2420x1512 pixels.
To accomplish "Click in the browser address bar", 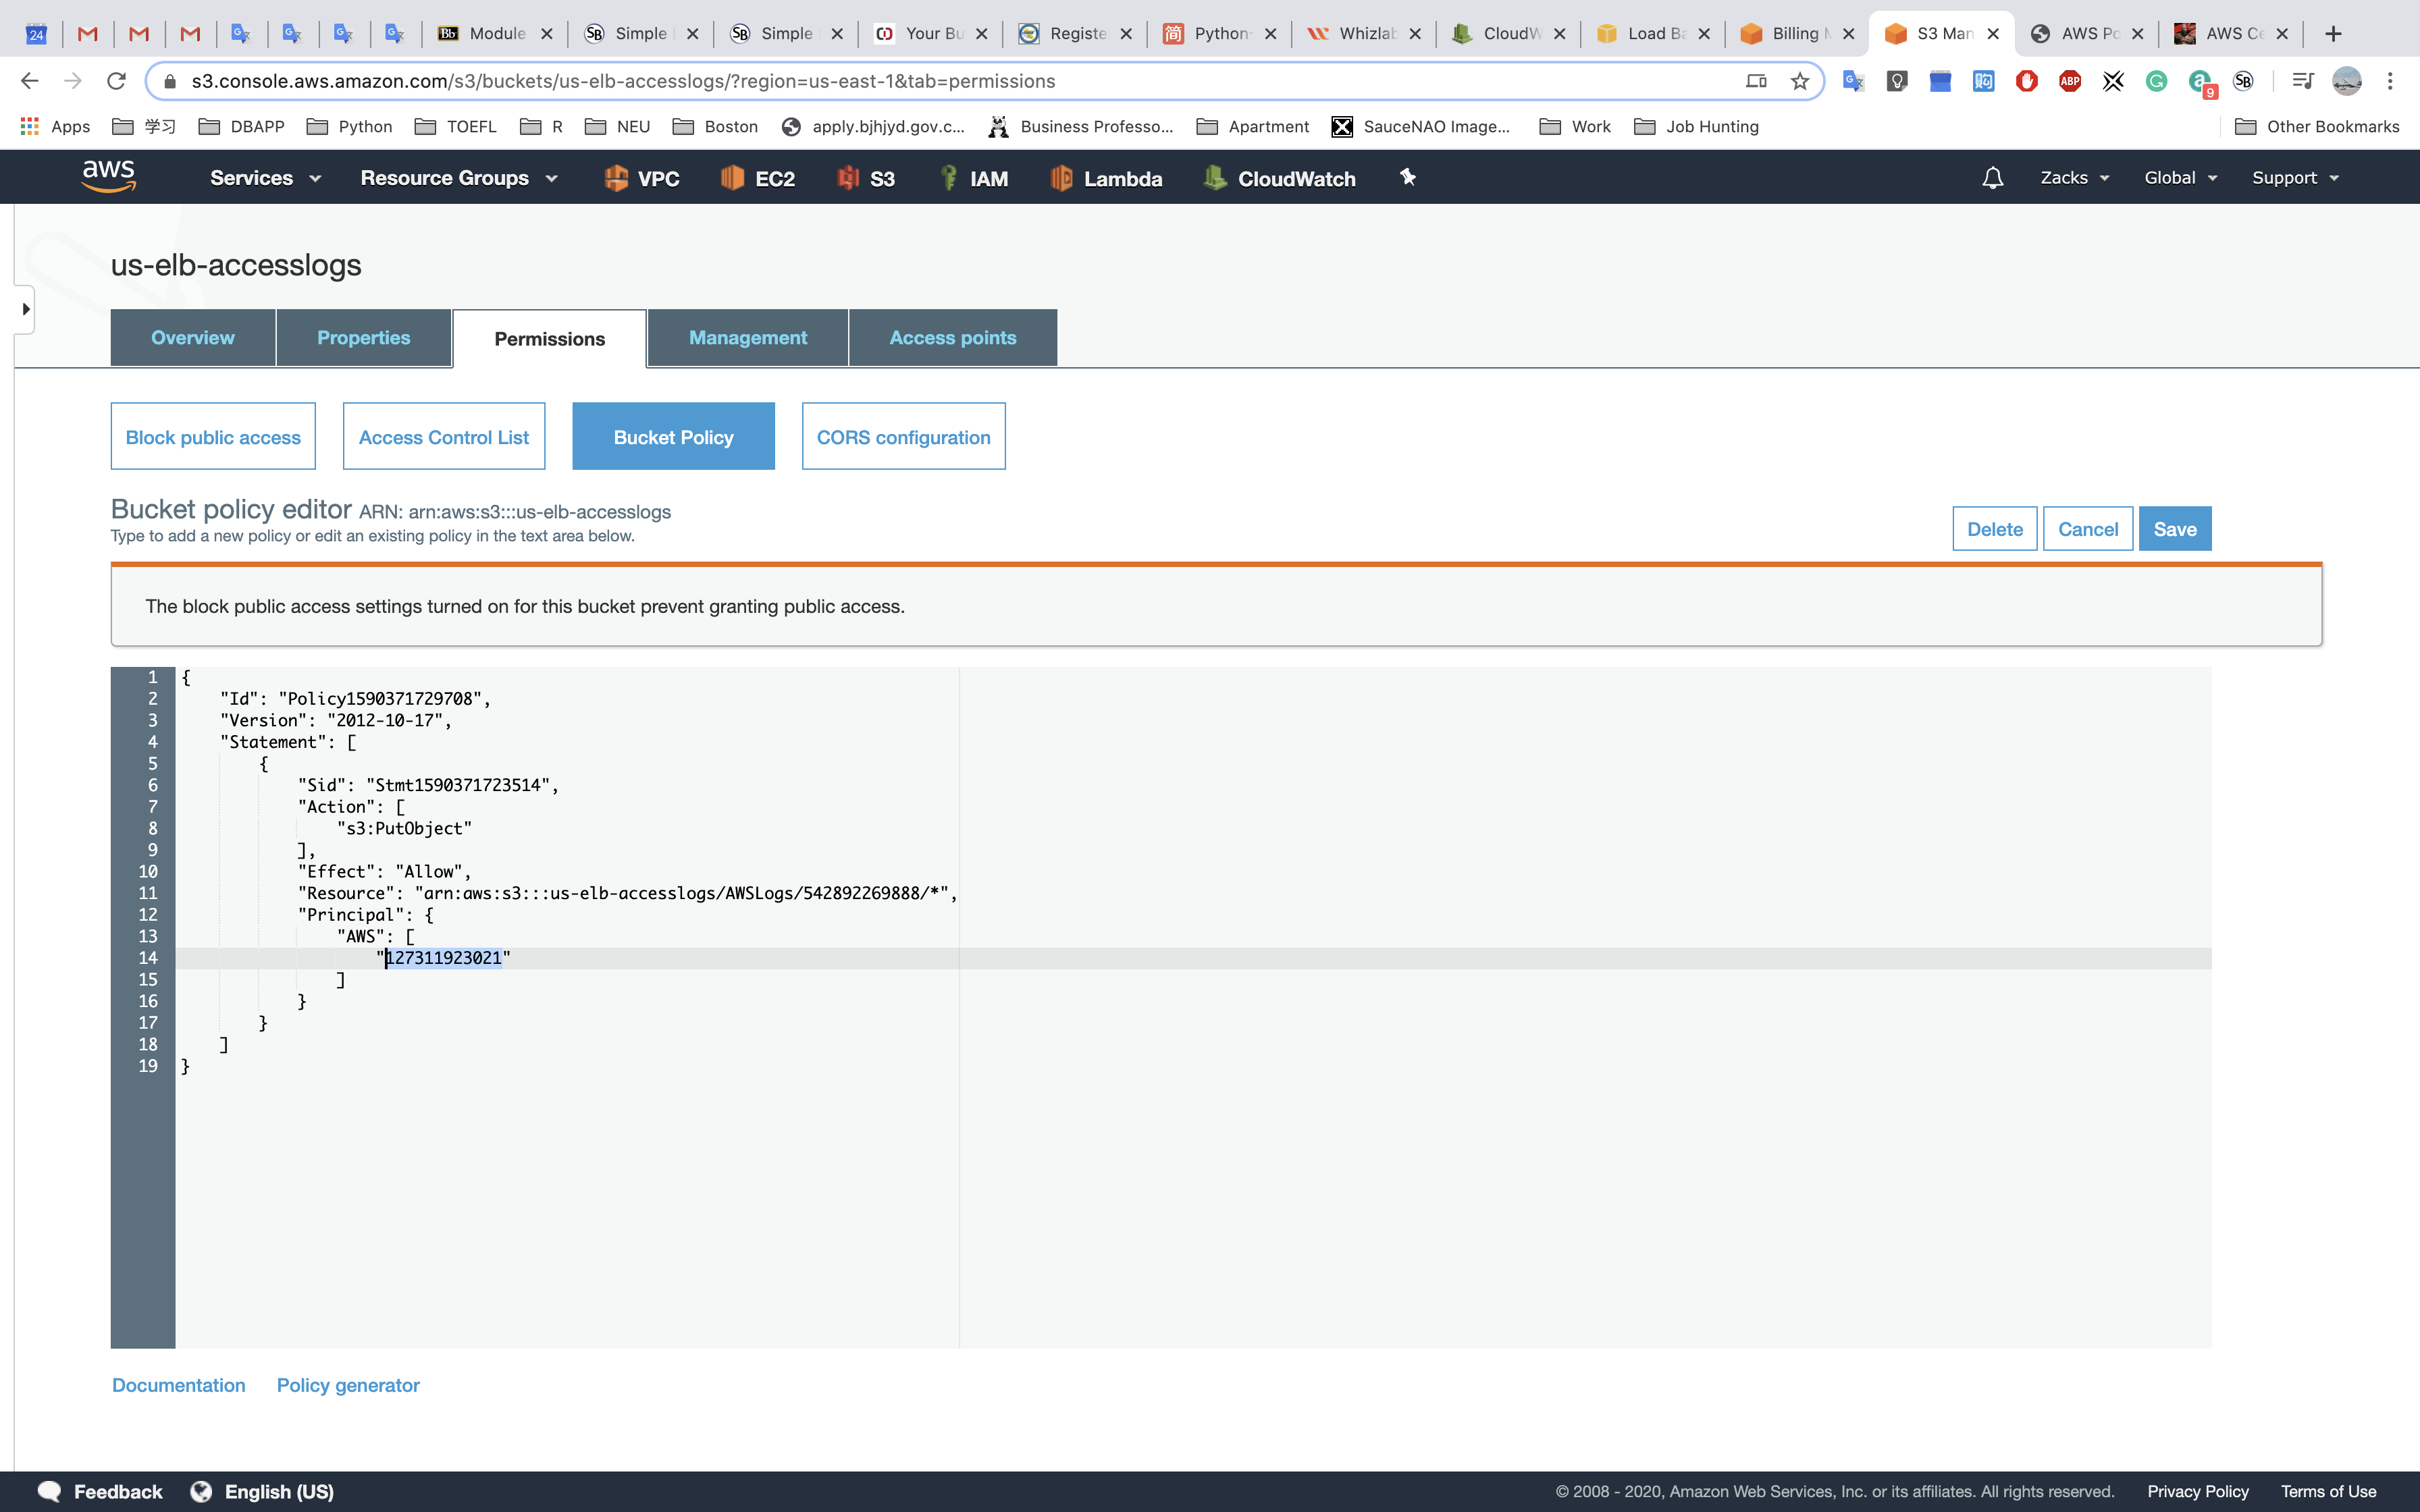I will [900, 81].
